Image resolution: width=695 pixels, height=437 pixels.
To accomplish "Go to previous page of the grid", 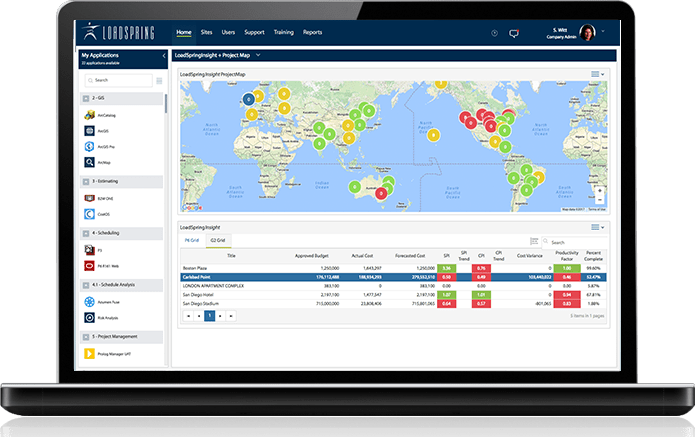I will point(199,316).
